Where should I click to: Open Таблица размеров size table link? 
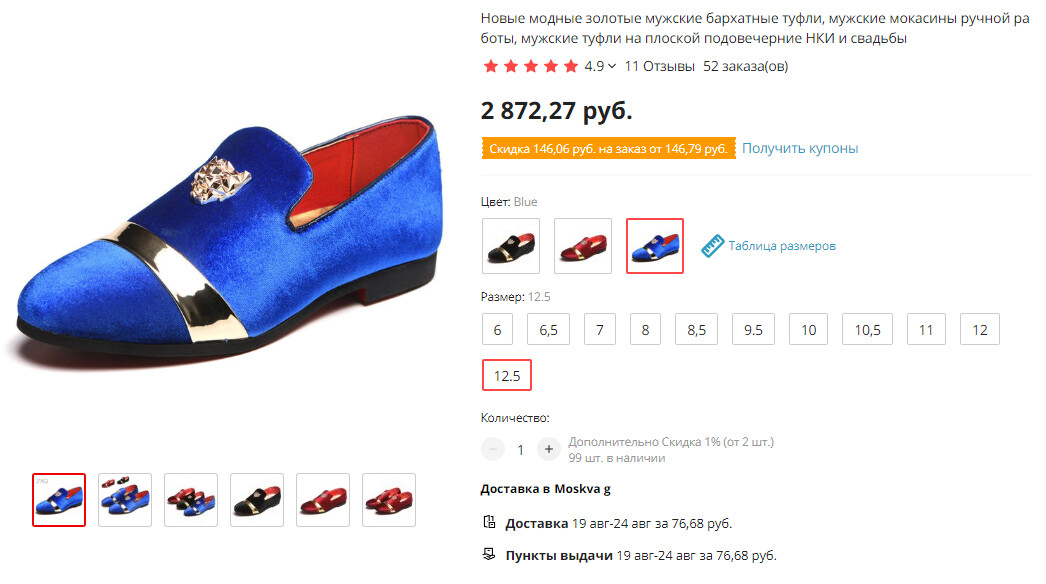pyautogui.click(x=782, y=246)
